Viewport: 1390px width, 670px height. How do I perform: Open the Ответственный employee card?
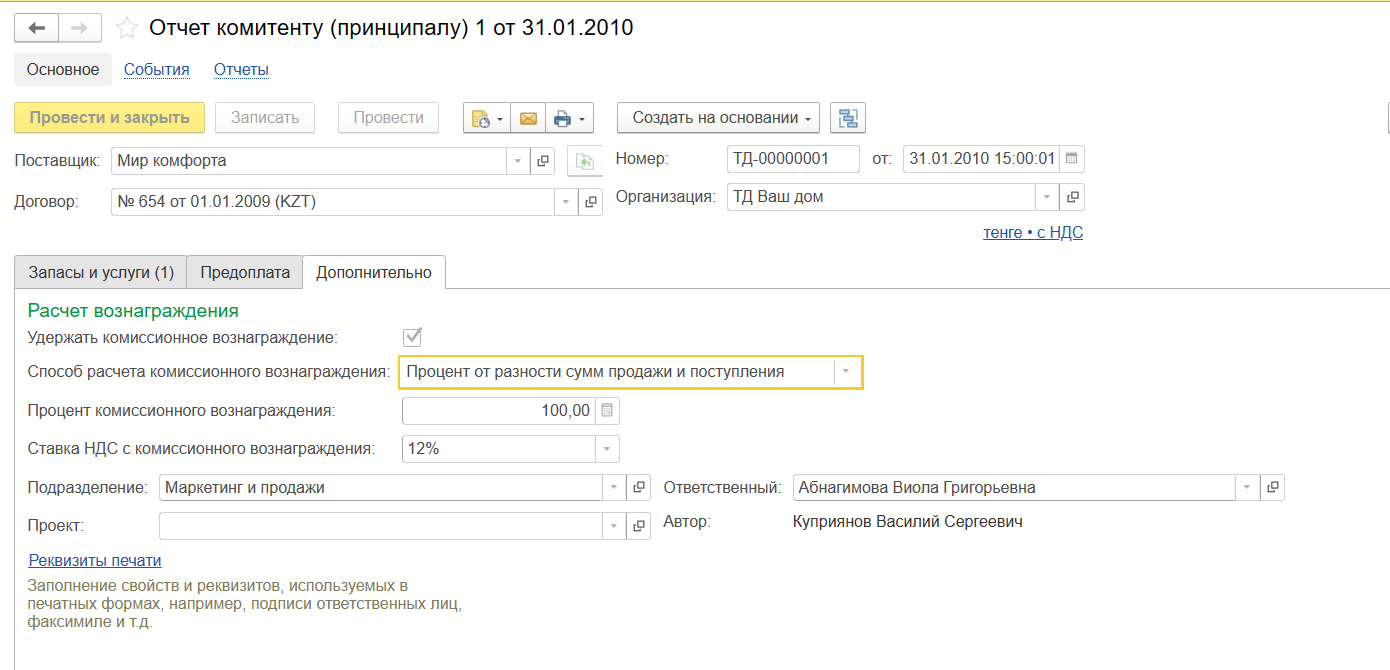coord(1272,488)
